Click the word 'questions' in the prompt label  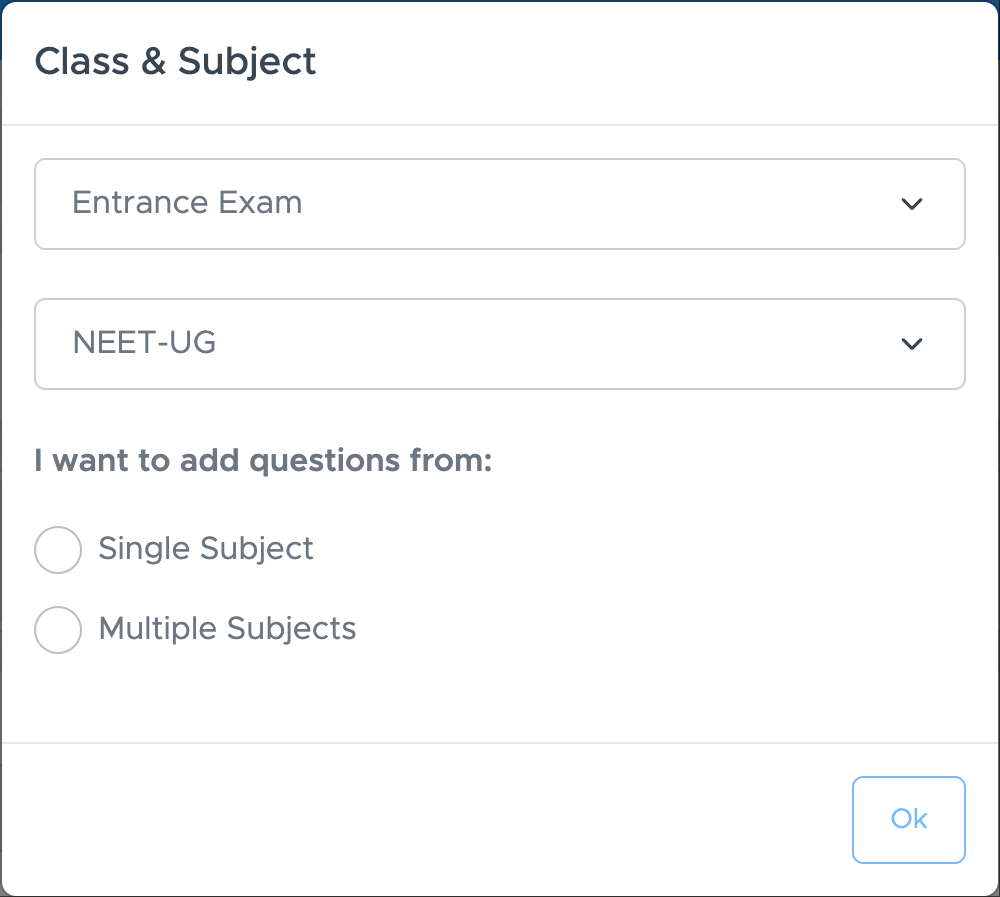(317, 461)
